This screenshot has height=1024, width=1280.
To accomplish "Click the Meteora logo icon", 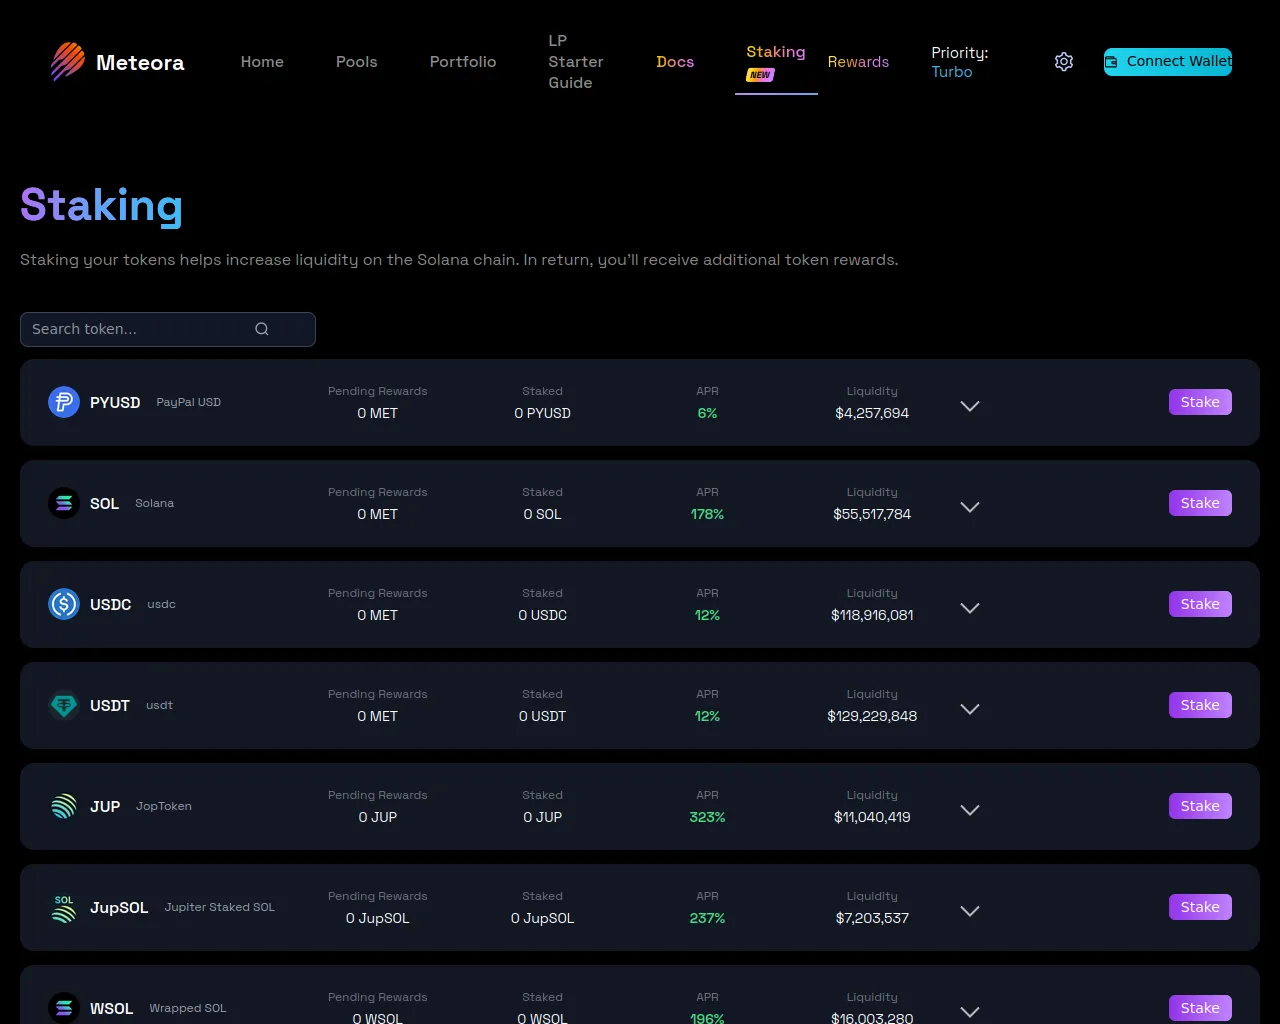I will click(x=68, y=62).
